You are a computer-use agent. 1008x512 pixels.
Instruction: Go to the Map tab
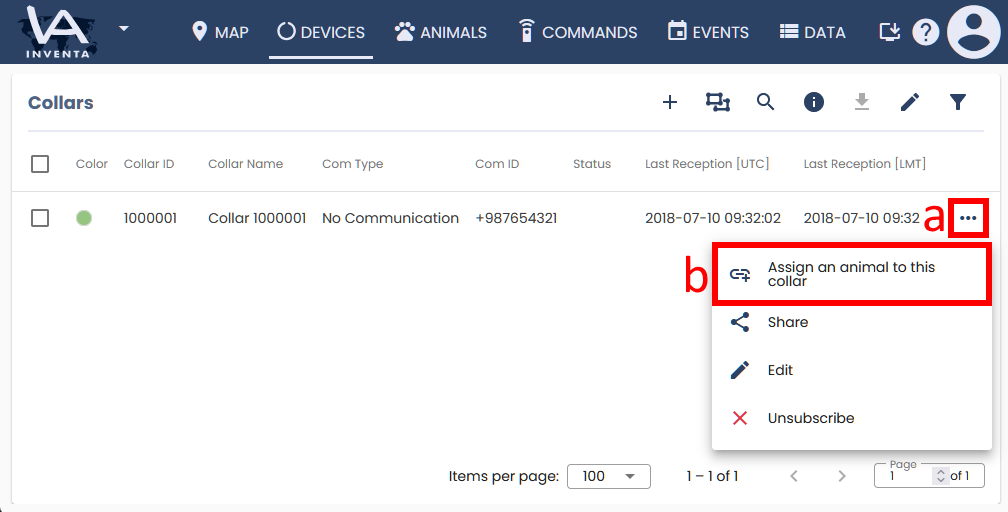220,32
